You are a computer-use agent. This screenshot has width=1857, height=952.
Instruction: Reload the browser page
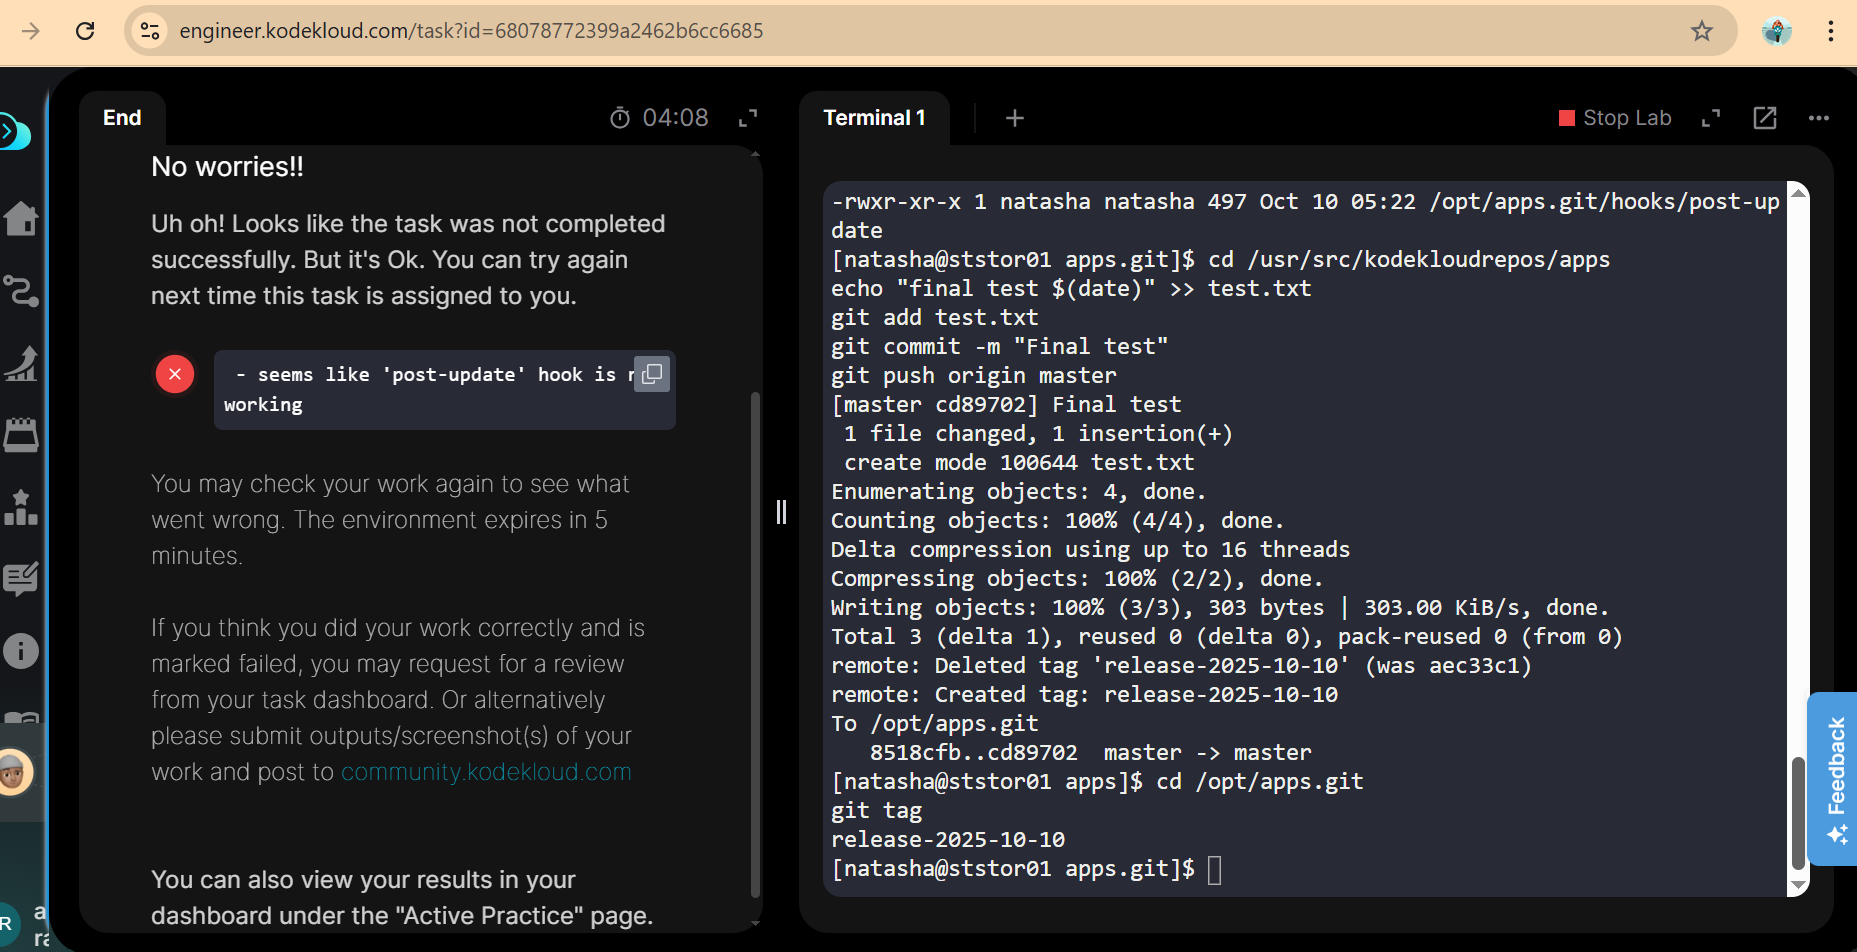[x=85, y=31]
